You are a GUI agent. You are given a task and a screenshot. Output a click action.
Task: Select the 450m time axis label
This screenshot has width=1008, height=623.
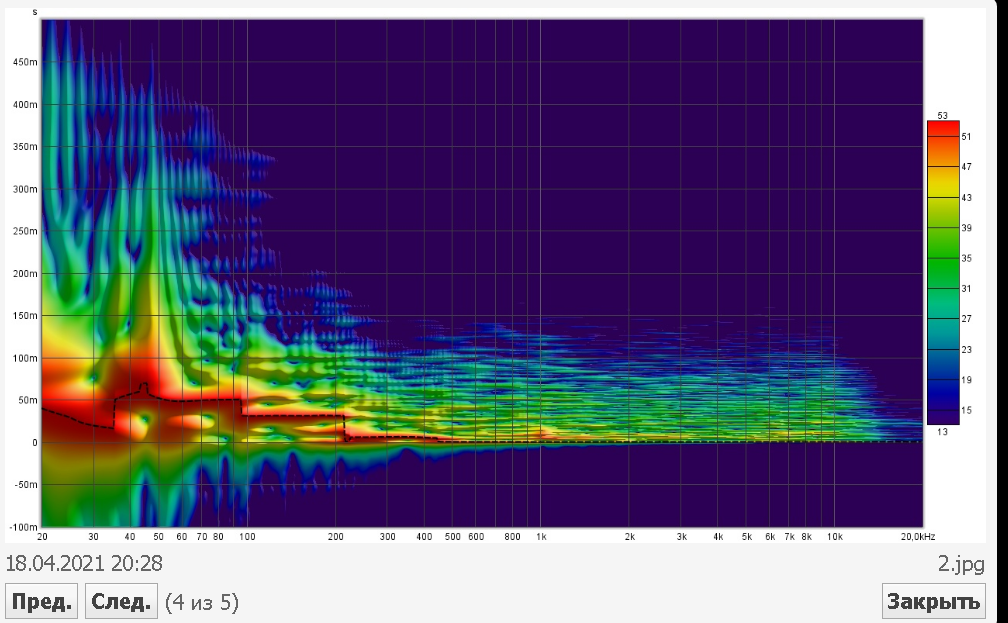point(26,62)
